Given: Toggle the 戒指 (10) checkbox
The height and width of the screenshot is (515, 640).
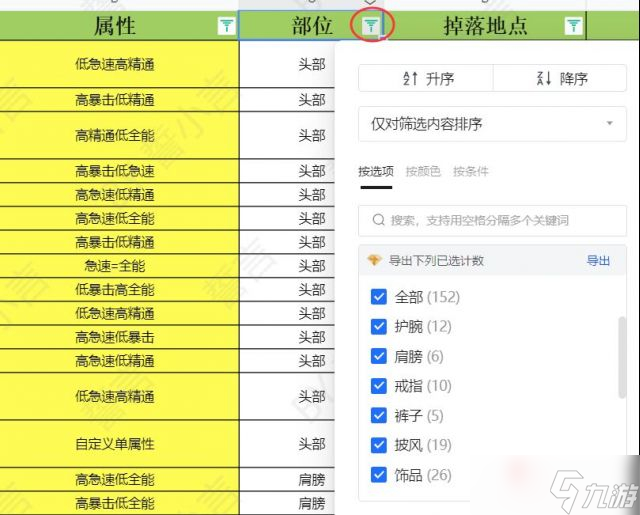Looking at the screenshot, I should [x=379, y=386].
